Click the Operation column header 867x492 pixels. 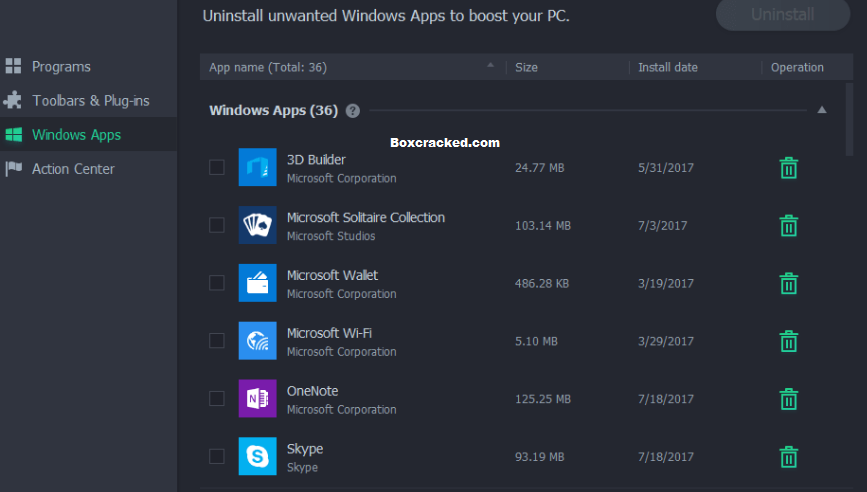[x=797, y=67]
